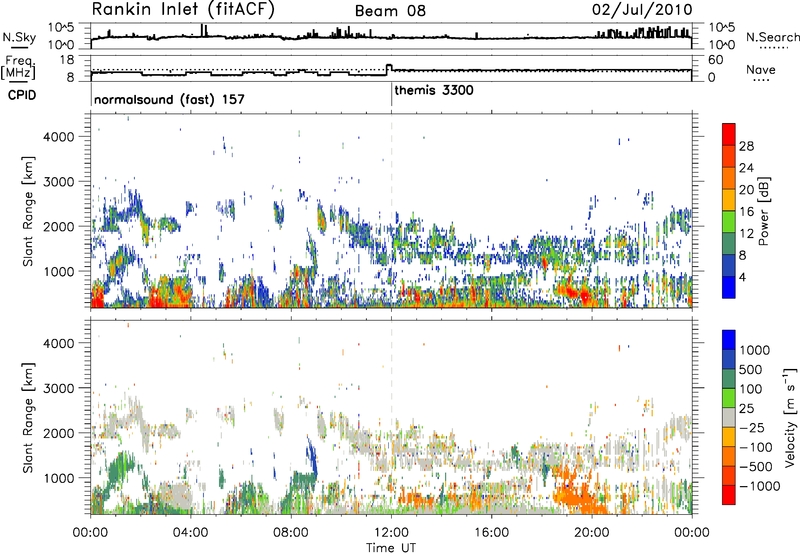Pick the light green 12–16 dB colorbar segment
Screen dimensions: 800x554
click(x=729, y=223)
